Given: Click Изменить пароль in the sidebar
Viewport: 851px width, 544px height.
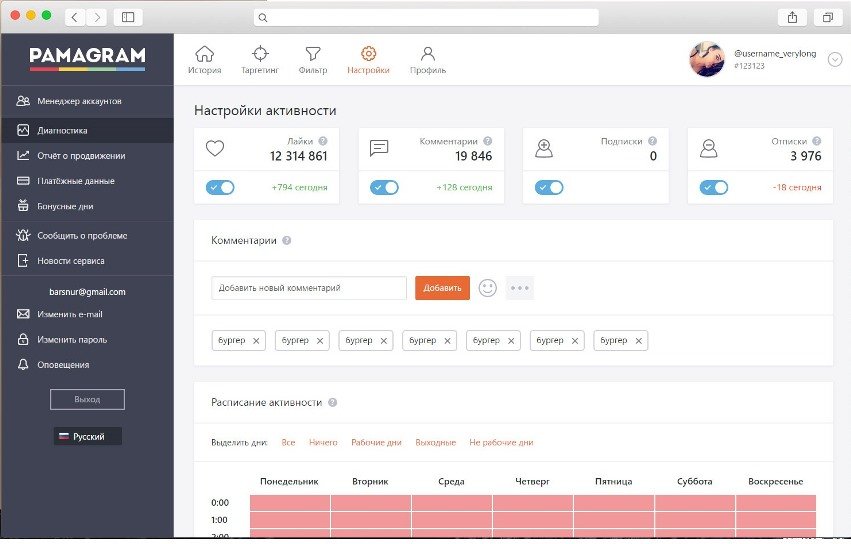Looking at the screenshot, I should pos(87,339).
